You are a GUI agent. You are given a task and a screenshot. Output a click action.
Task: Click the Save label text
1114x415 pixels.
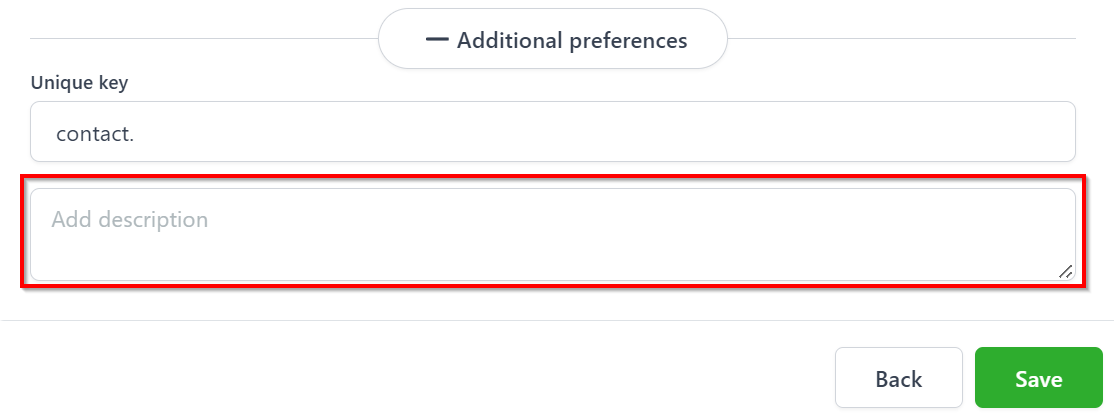pos(1039,379)
